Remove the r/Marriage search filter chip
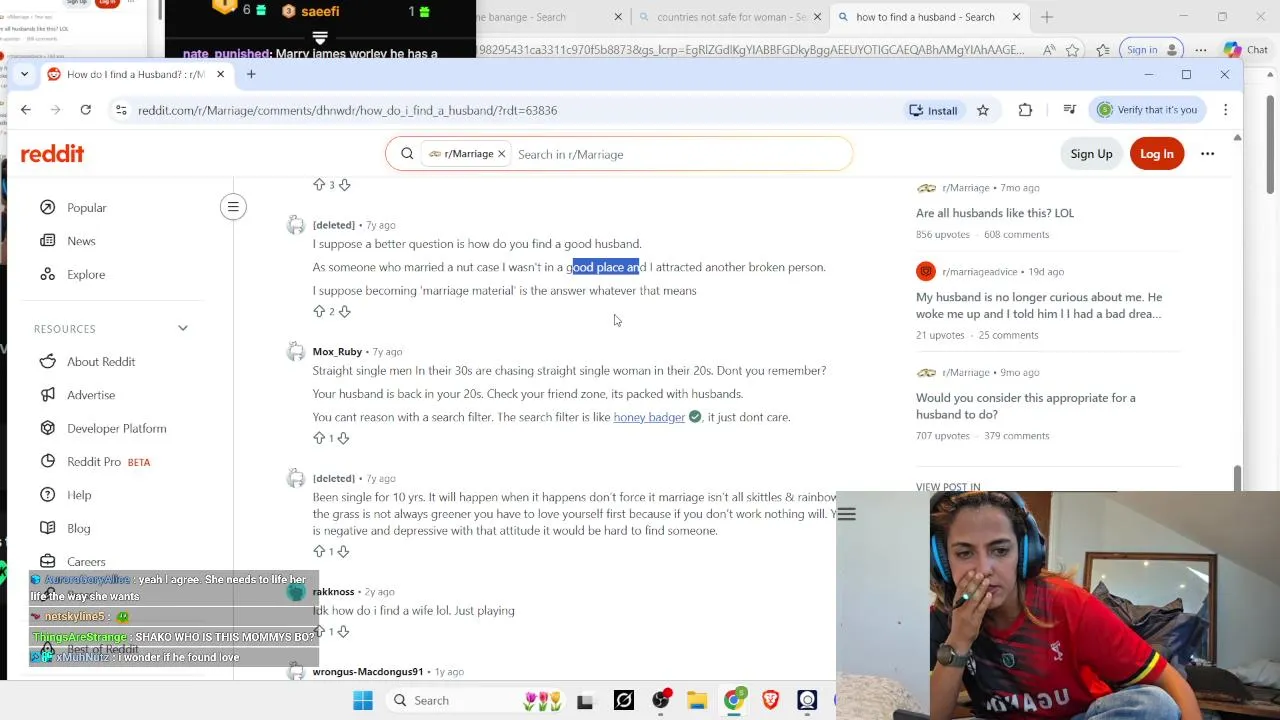 coord(501,154)
